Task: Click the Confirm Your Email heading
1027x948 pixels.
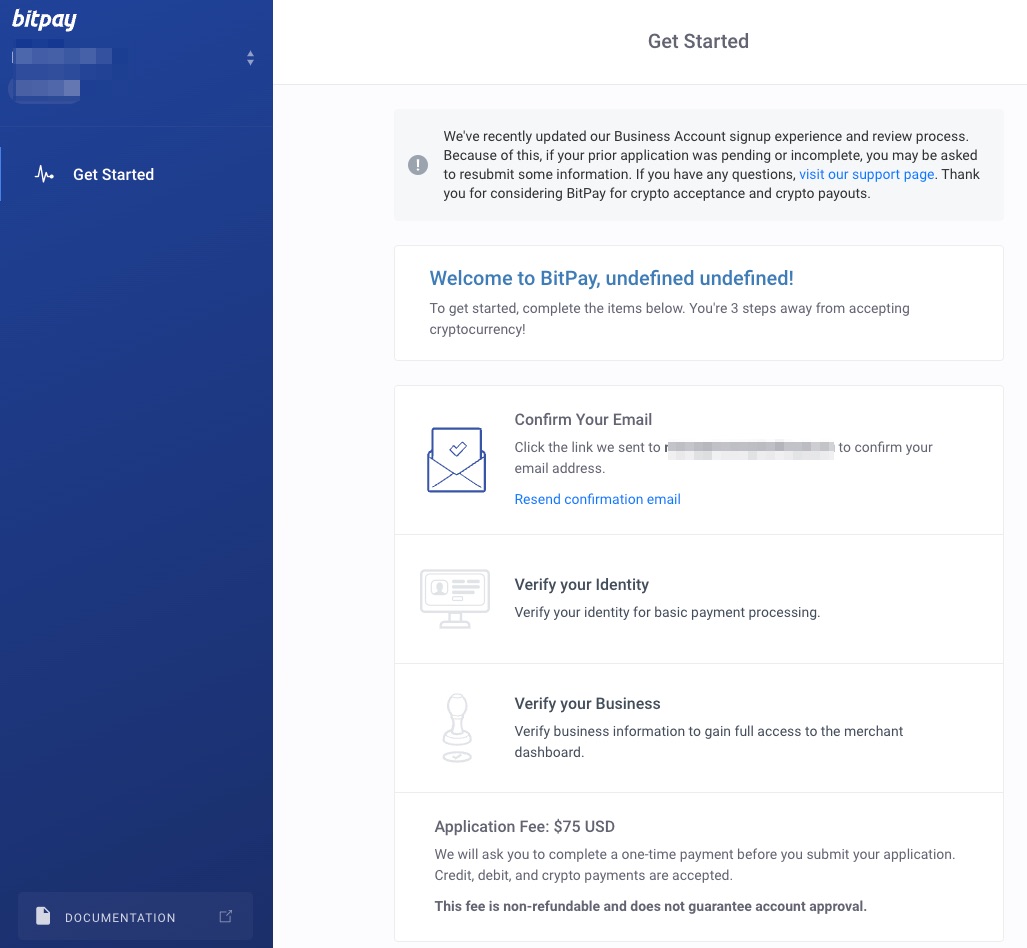Action: pos(583,419)
